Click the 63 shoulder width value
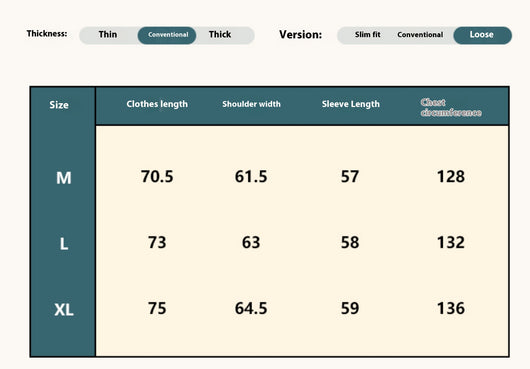The width and height of the screenshot is (530, 369). (x=251, y=242)
